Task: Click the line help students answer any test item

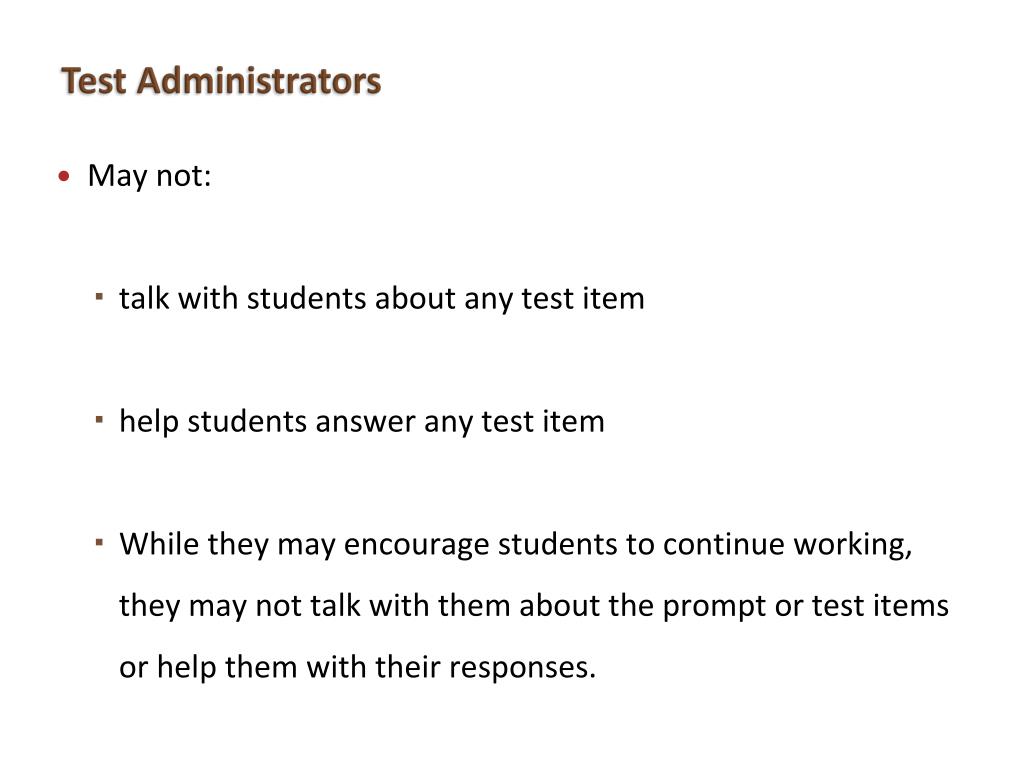Action: tap(362, 421)
